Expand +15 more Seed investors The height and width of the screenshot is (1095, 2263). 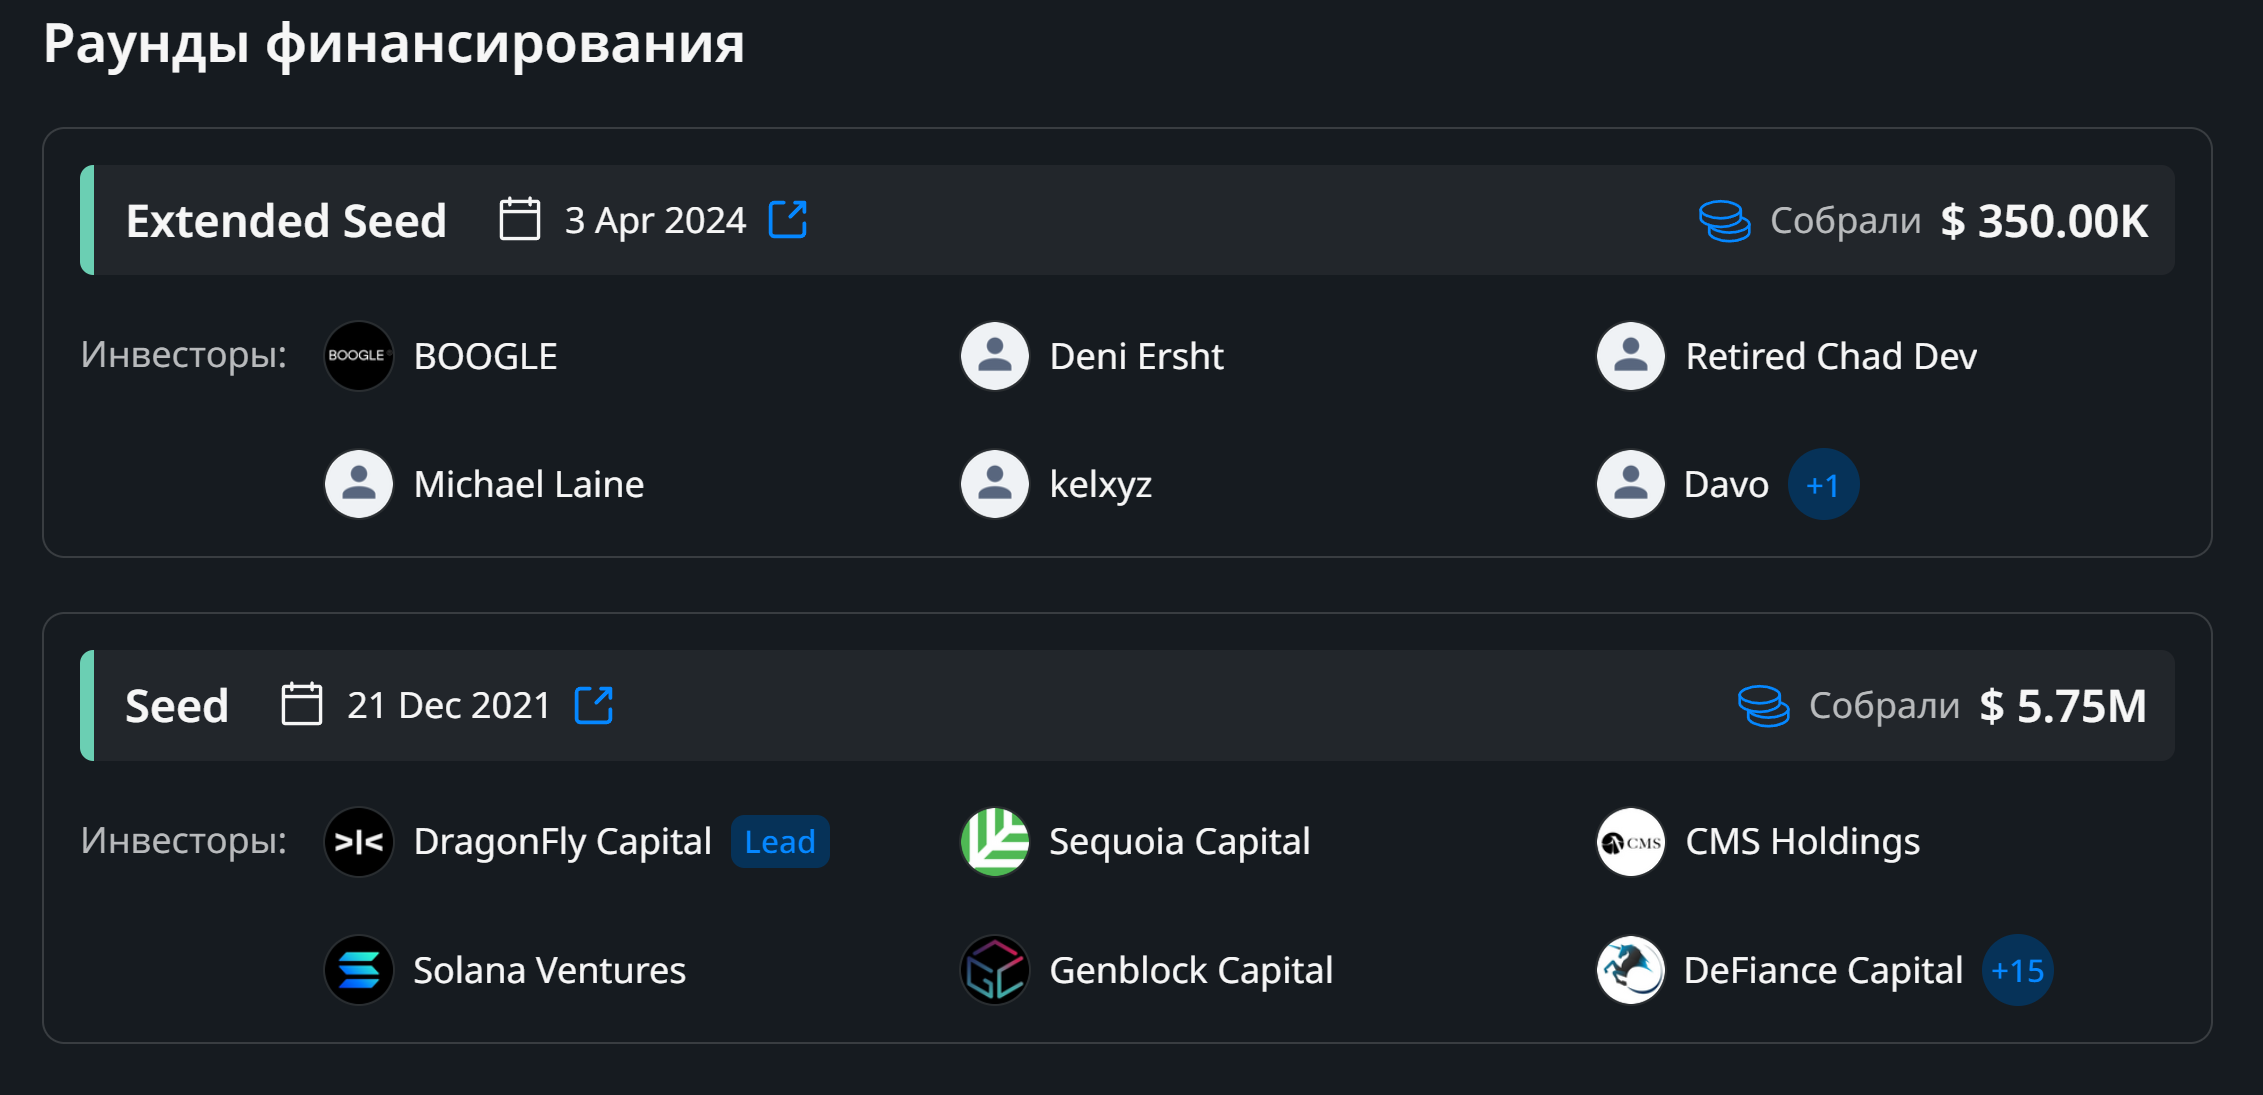[2017, 970]
